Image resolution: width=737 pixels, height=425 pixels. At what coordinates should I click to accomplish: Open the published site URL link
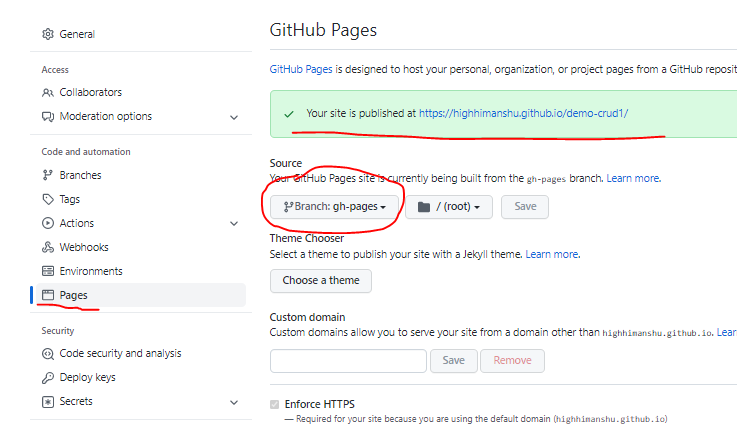(524, 113)
